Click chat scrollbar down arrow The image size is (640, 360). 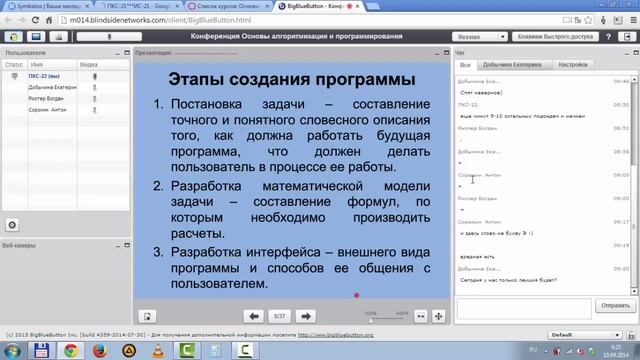coord(634,291)
